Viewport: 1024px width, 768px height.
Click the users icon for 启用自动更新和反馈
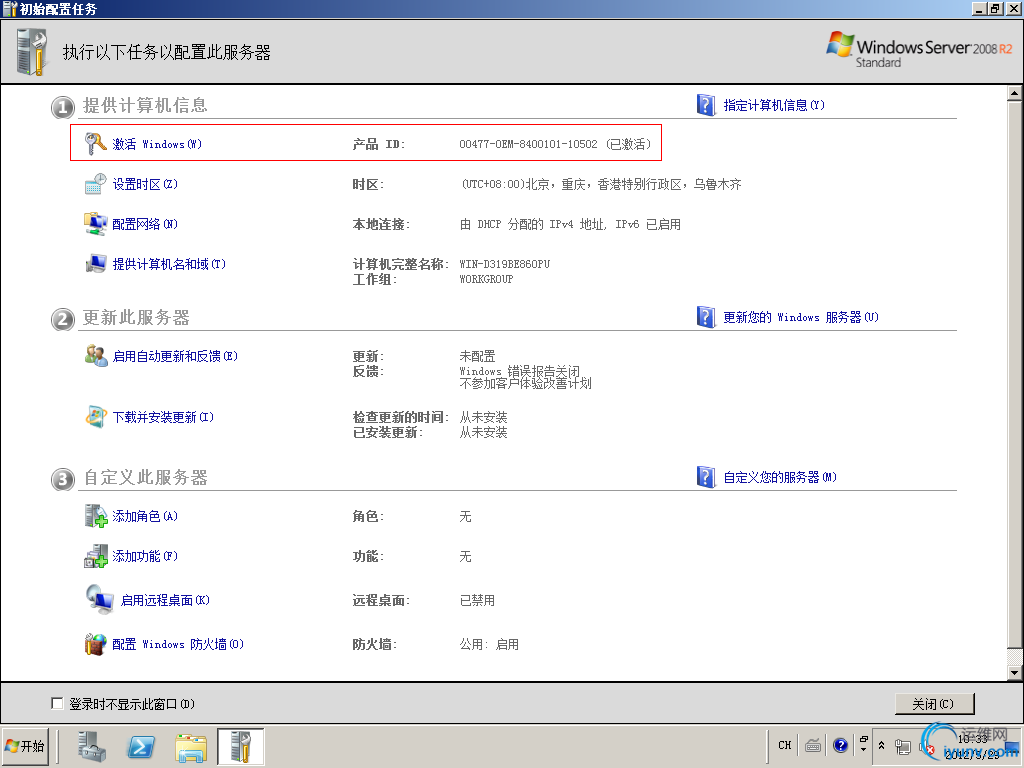pyautogui.click(x=95, y=356)
